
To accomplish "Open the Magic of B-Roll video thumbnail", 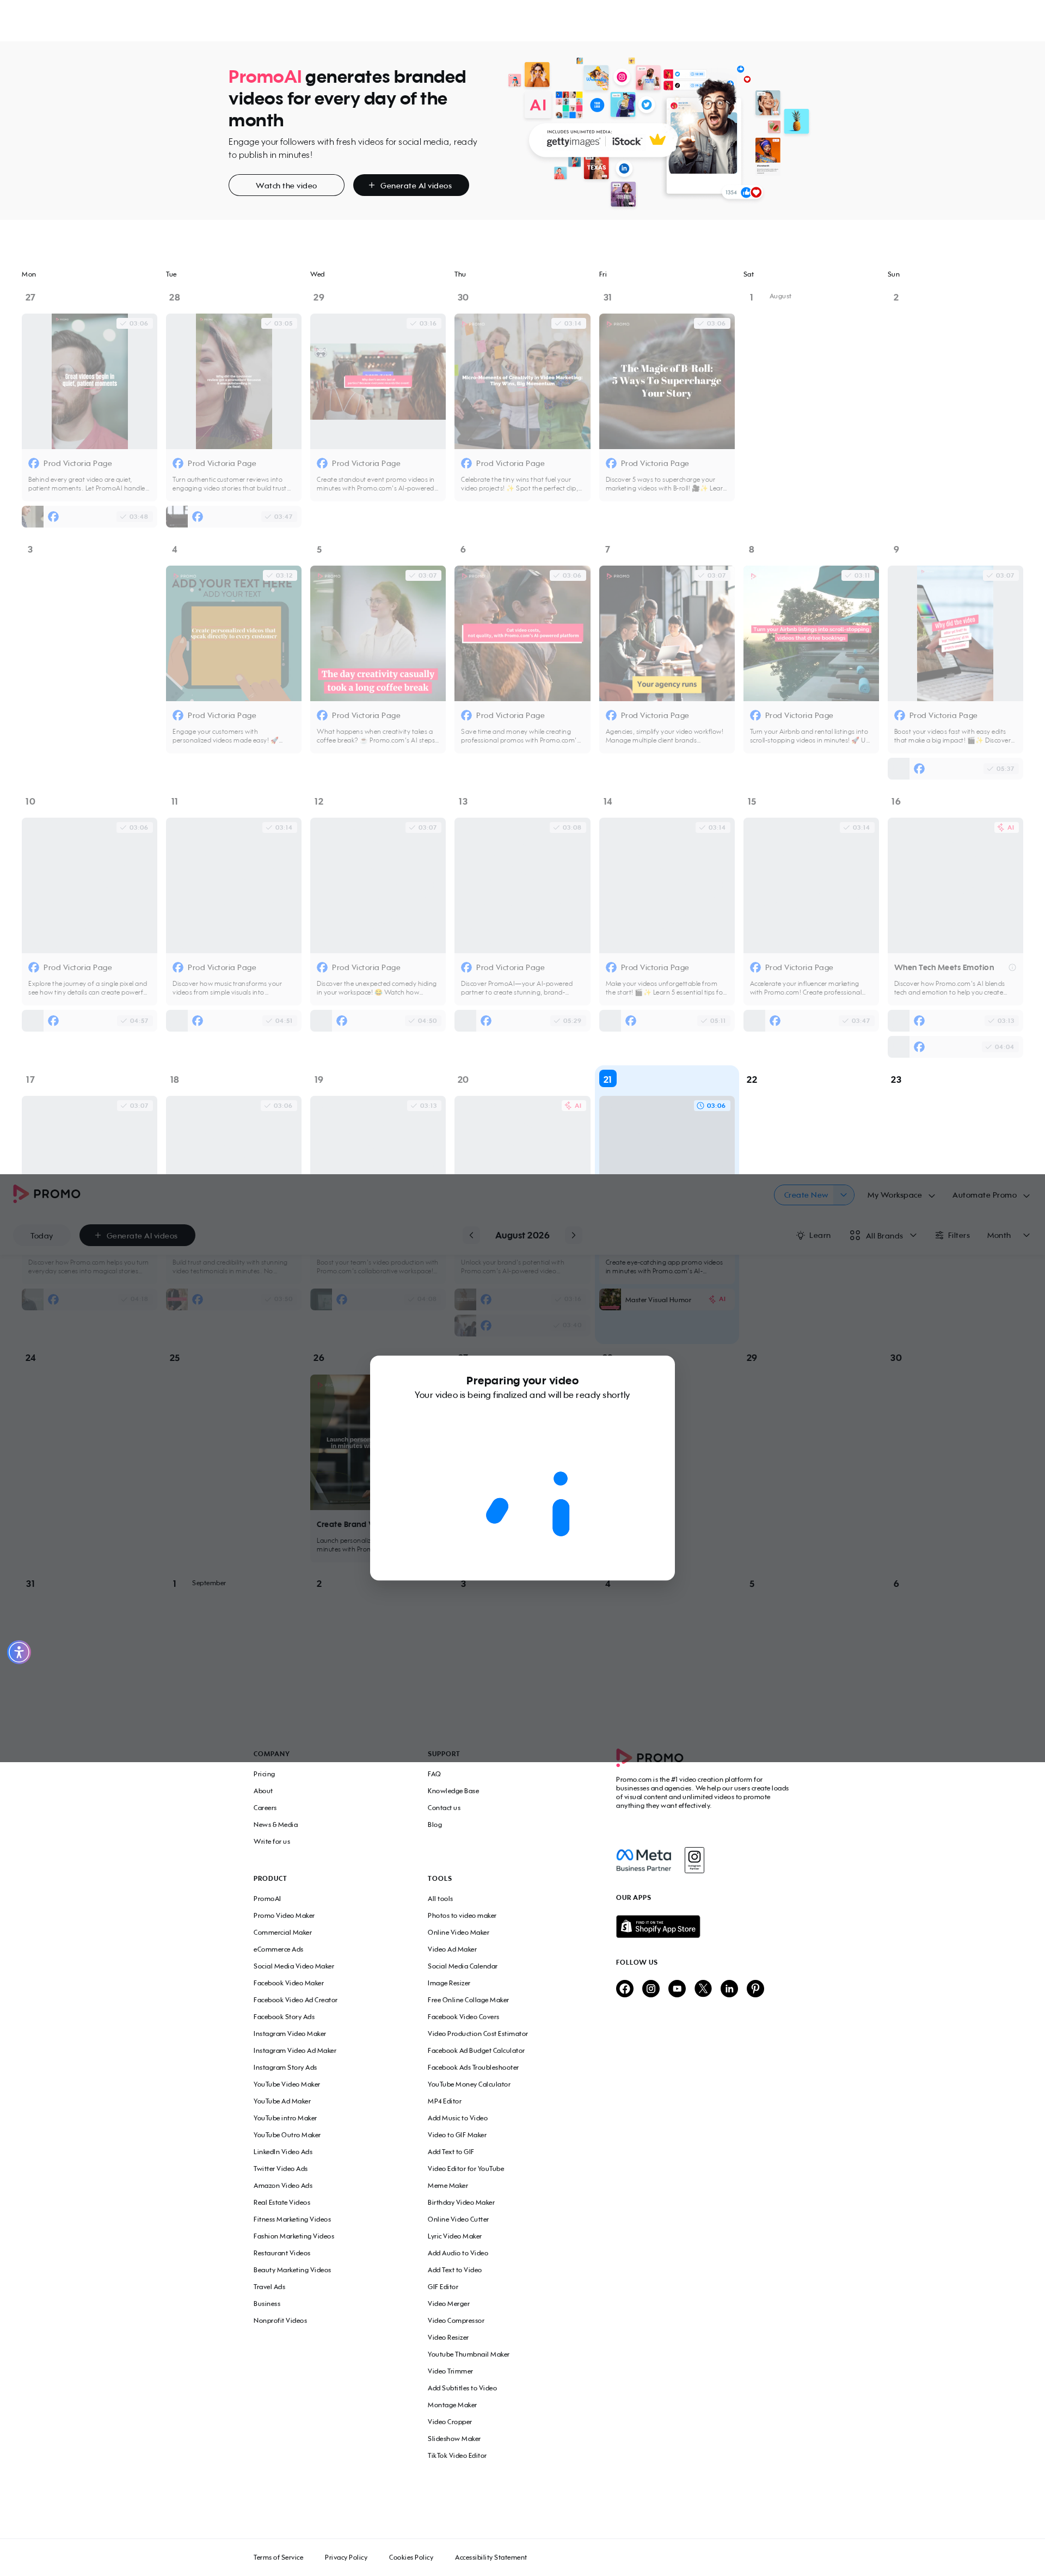I will point(667,381).
